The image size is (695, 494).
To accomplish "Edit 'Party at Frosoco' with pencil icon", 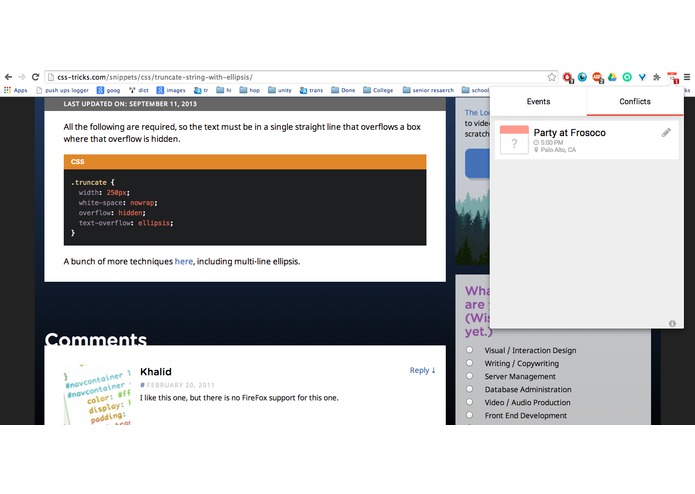I will coord(666,132).
